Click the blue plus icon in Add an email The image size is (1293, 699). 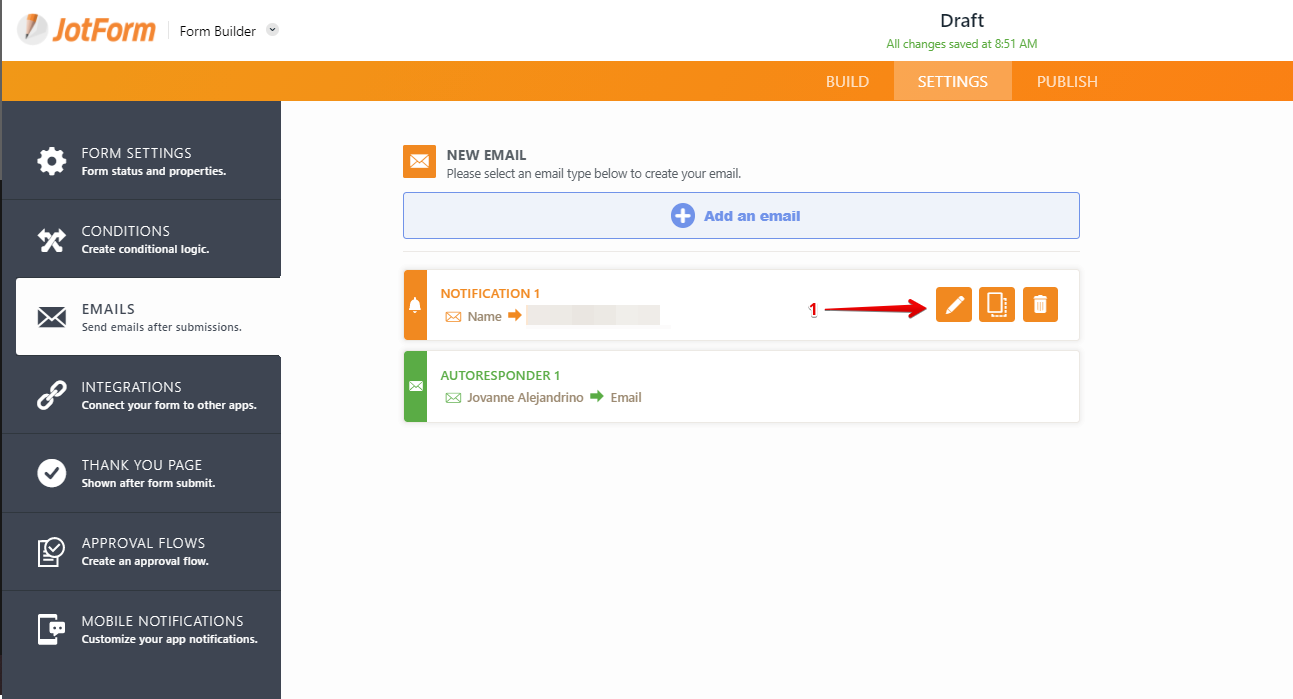coord(682,216)
